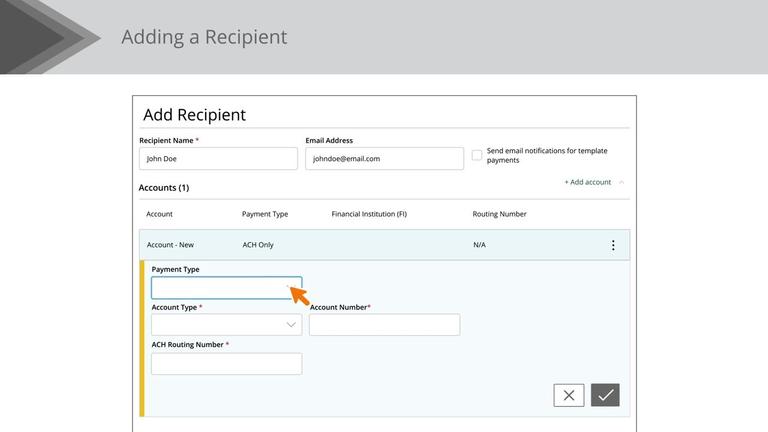The height and width of the screenshot is (432, 768).
Task: Click the Account column header
Action: [159, 214]
